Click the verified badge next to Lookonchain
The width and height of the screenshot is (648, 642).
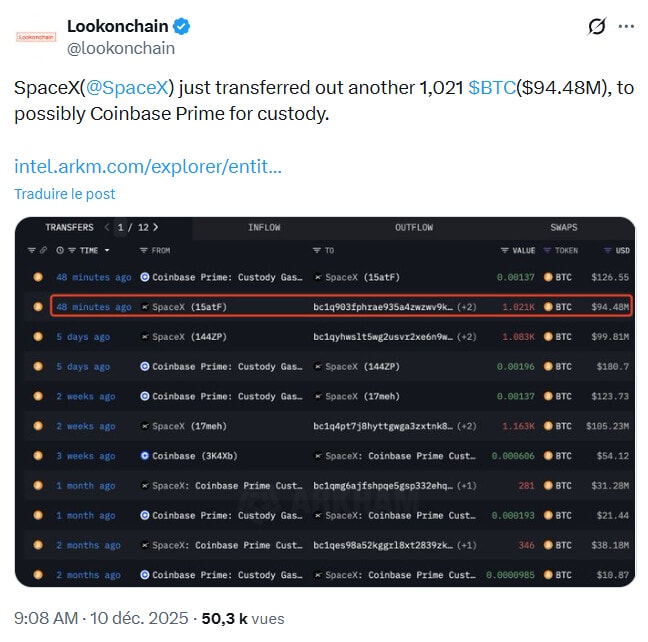click(x=182, y=26)
